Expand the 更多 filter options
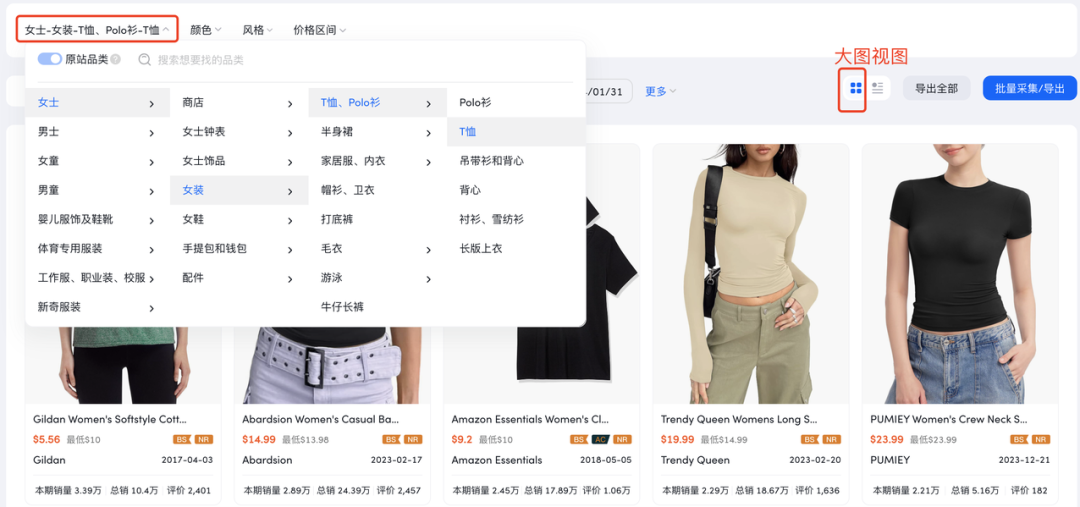 [661, 91]
